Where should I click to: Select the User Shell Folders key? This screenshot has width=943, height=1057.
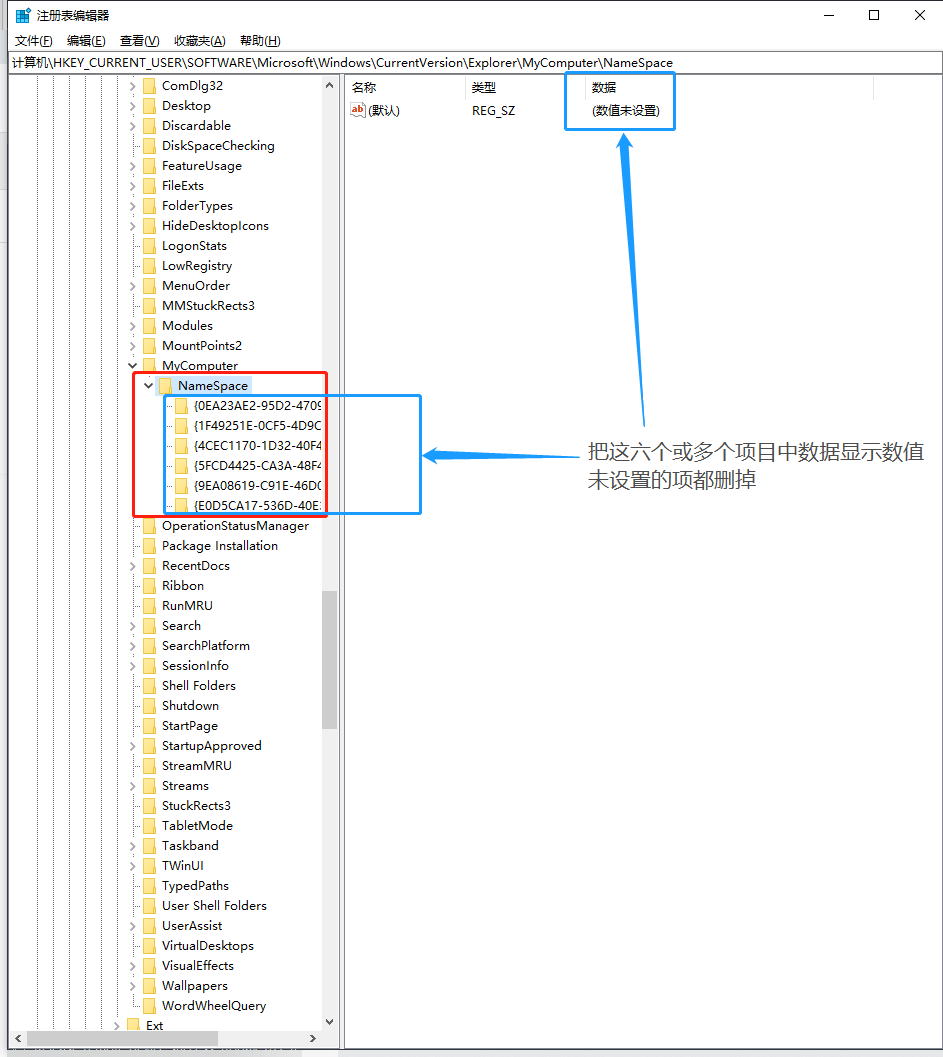pyautogui.click(x=214, y=906)
